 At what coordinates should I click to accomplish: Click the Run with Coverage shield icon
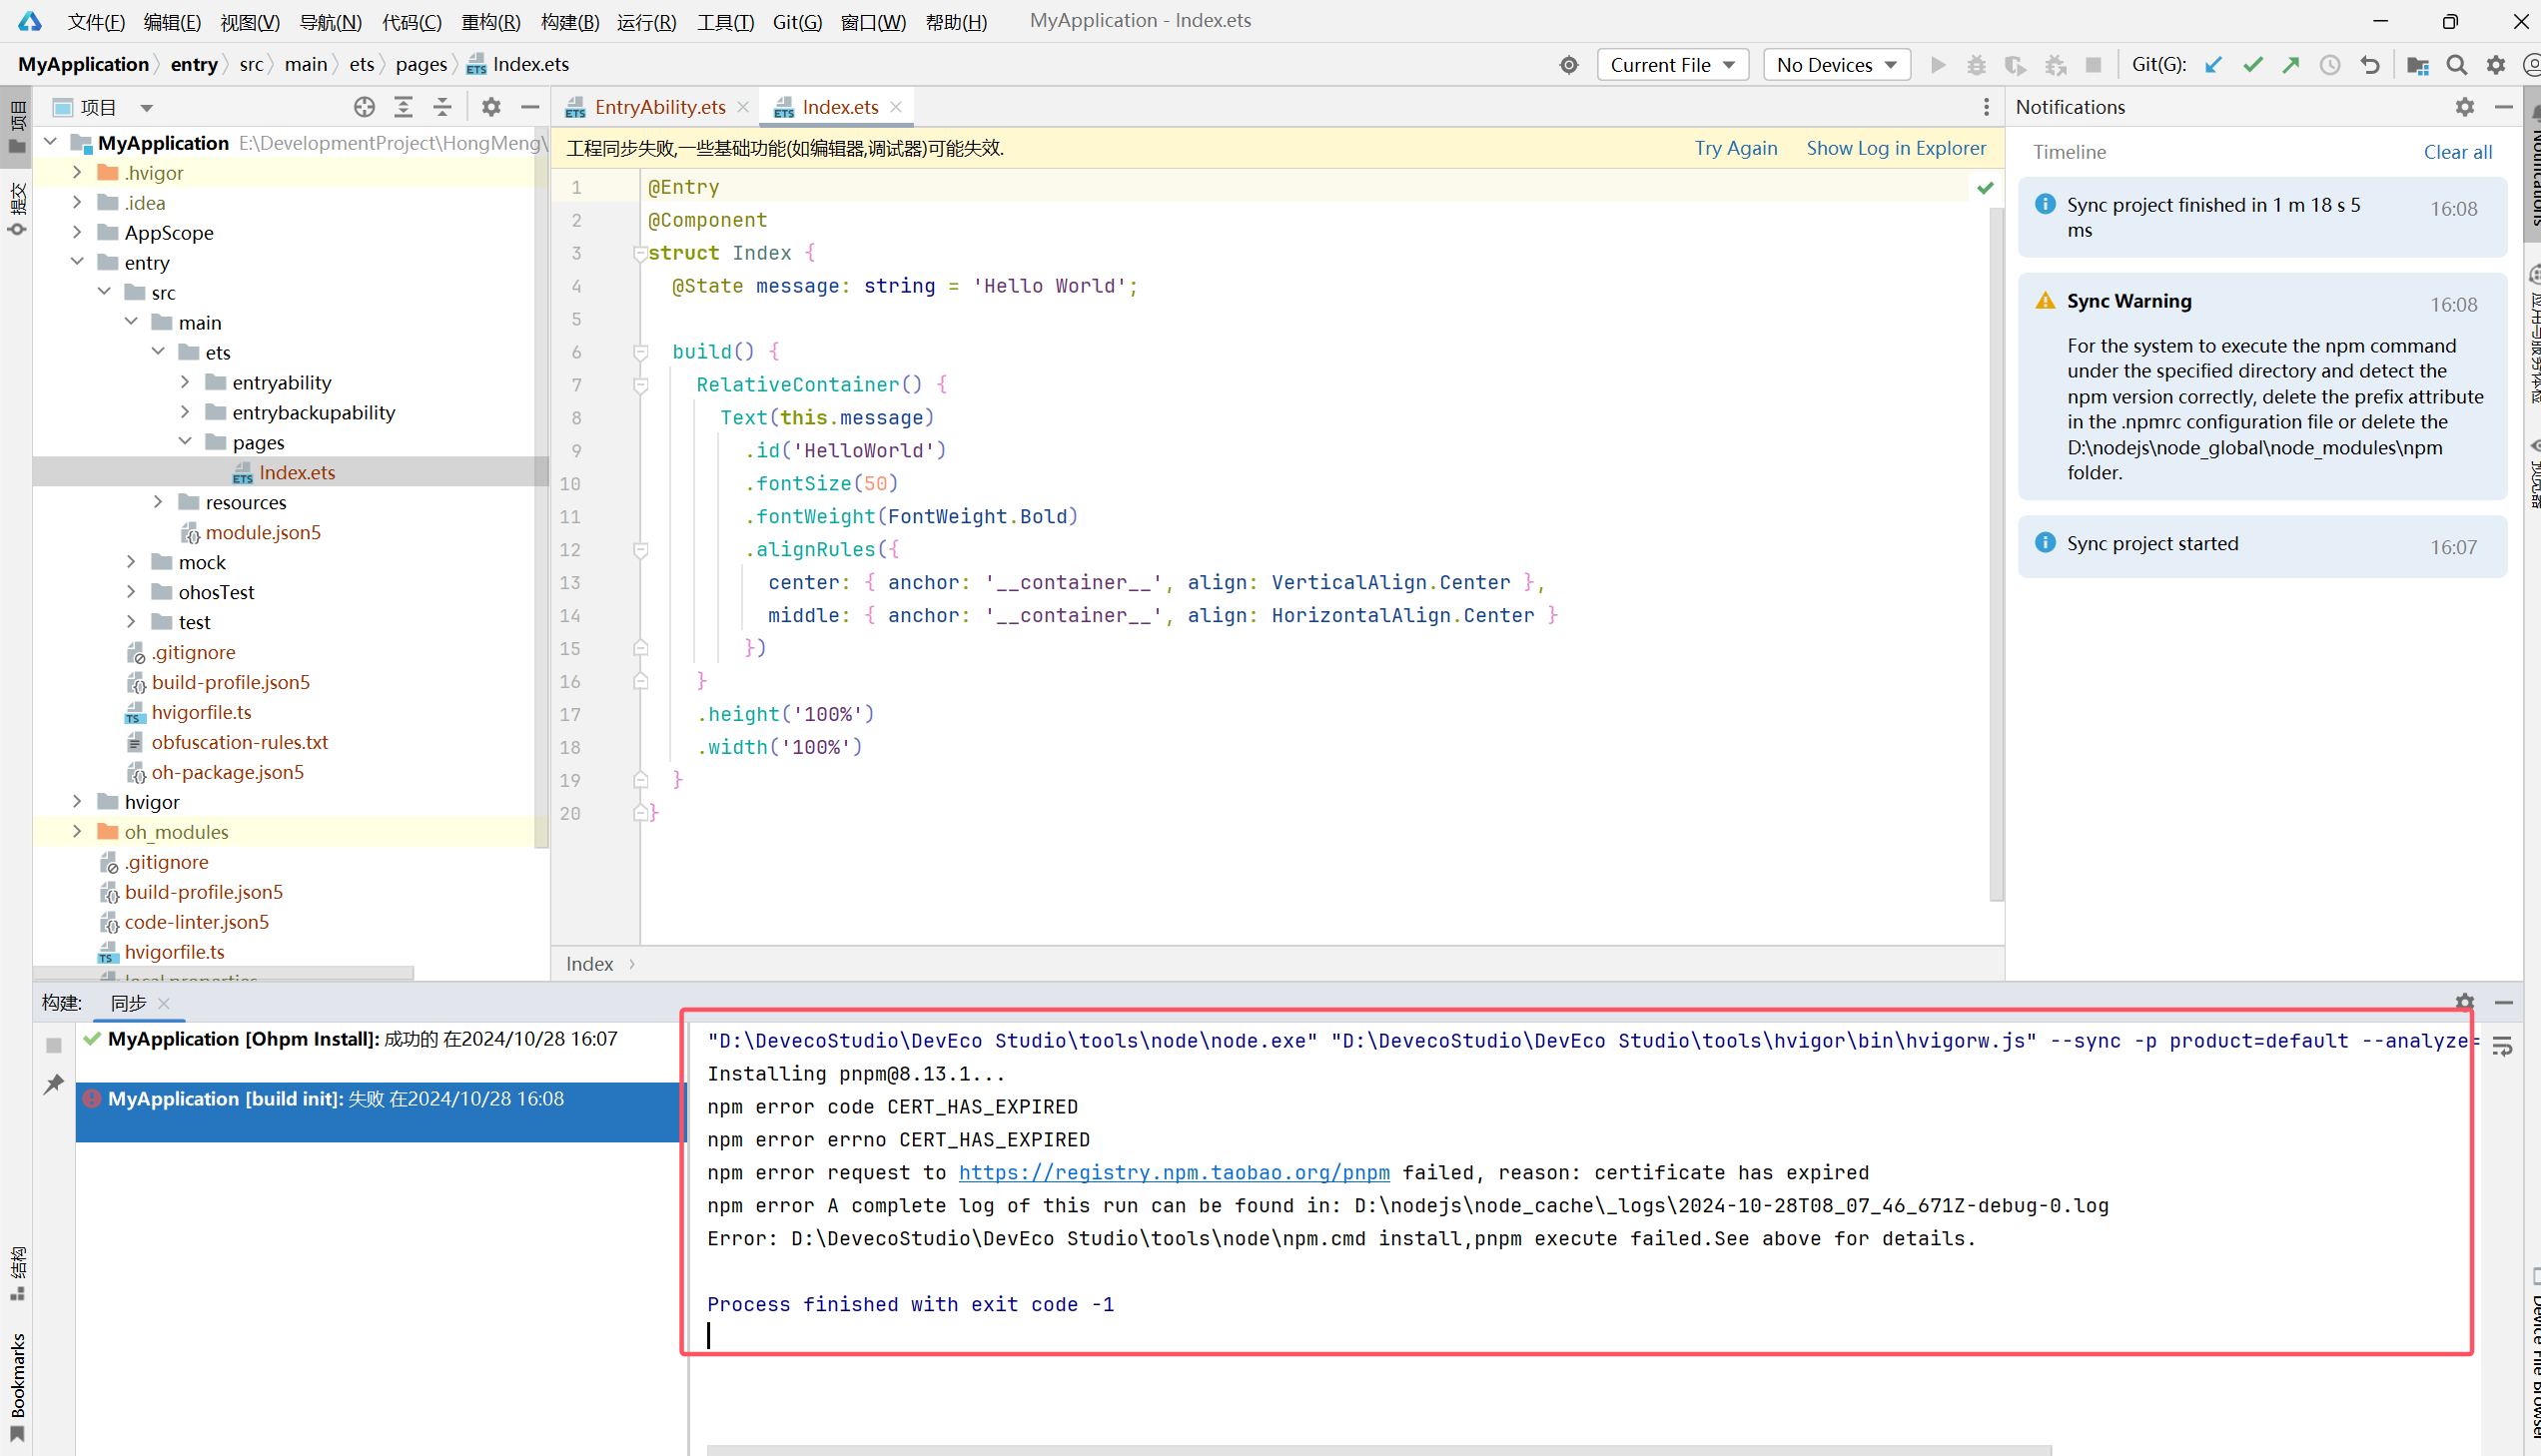pos(2015,65)
